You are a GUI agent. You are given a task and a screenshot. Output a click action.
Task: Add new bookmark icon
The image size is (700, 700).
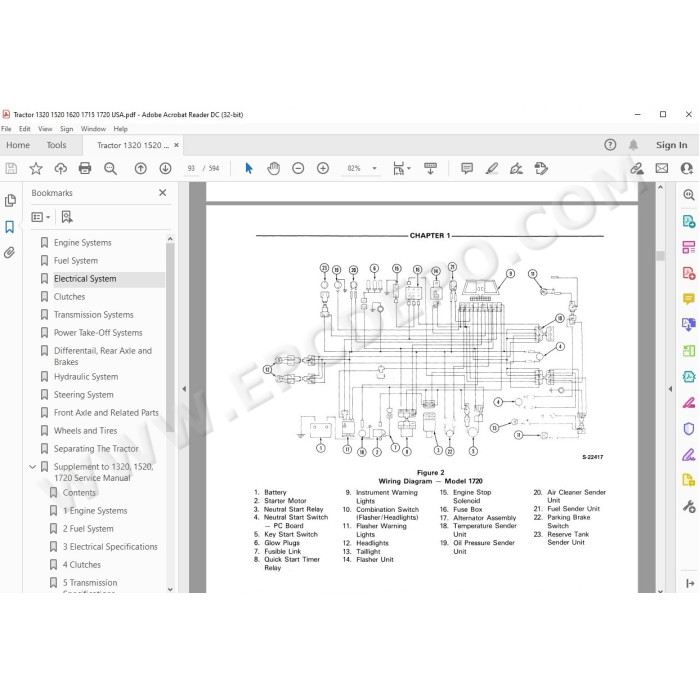[67, 217]
